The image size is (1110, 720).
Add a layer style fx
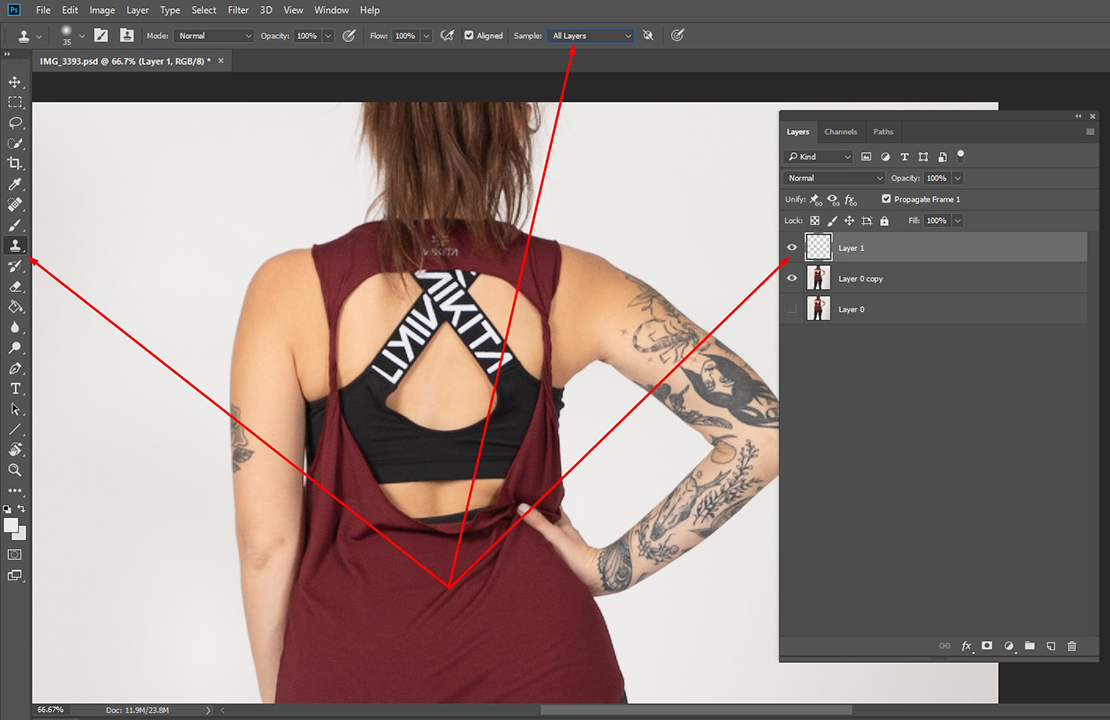coord(966,646)
